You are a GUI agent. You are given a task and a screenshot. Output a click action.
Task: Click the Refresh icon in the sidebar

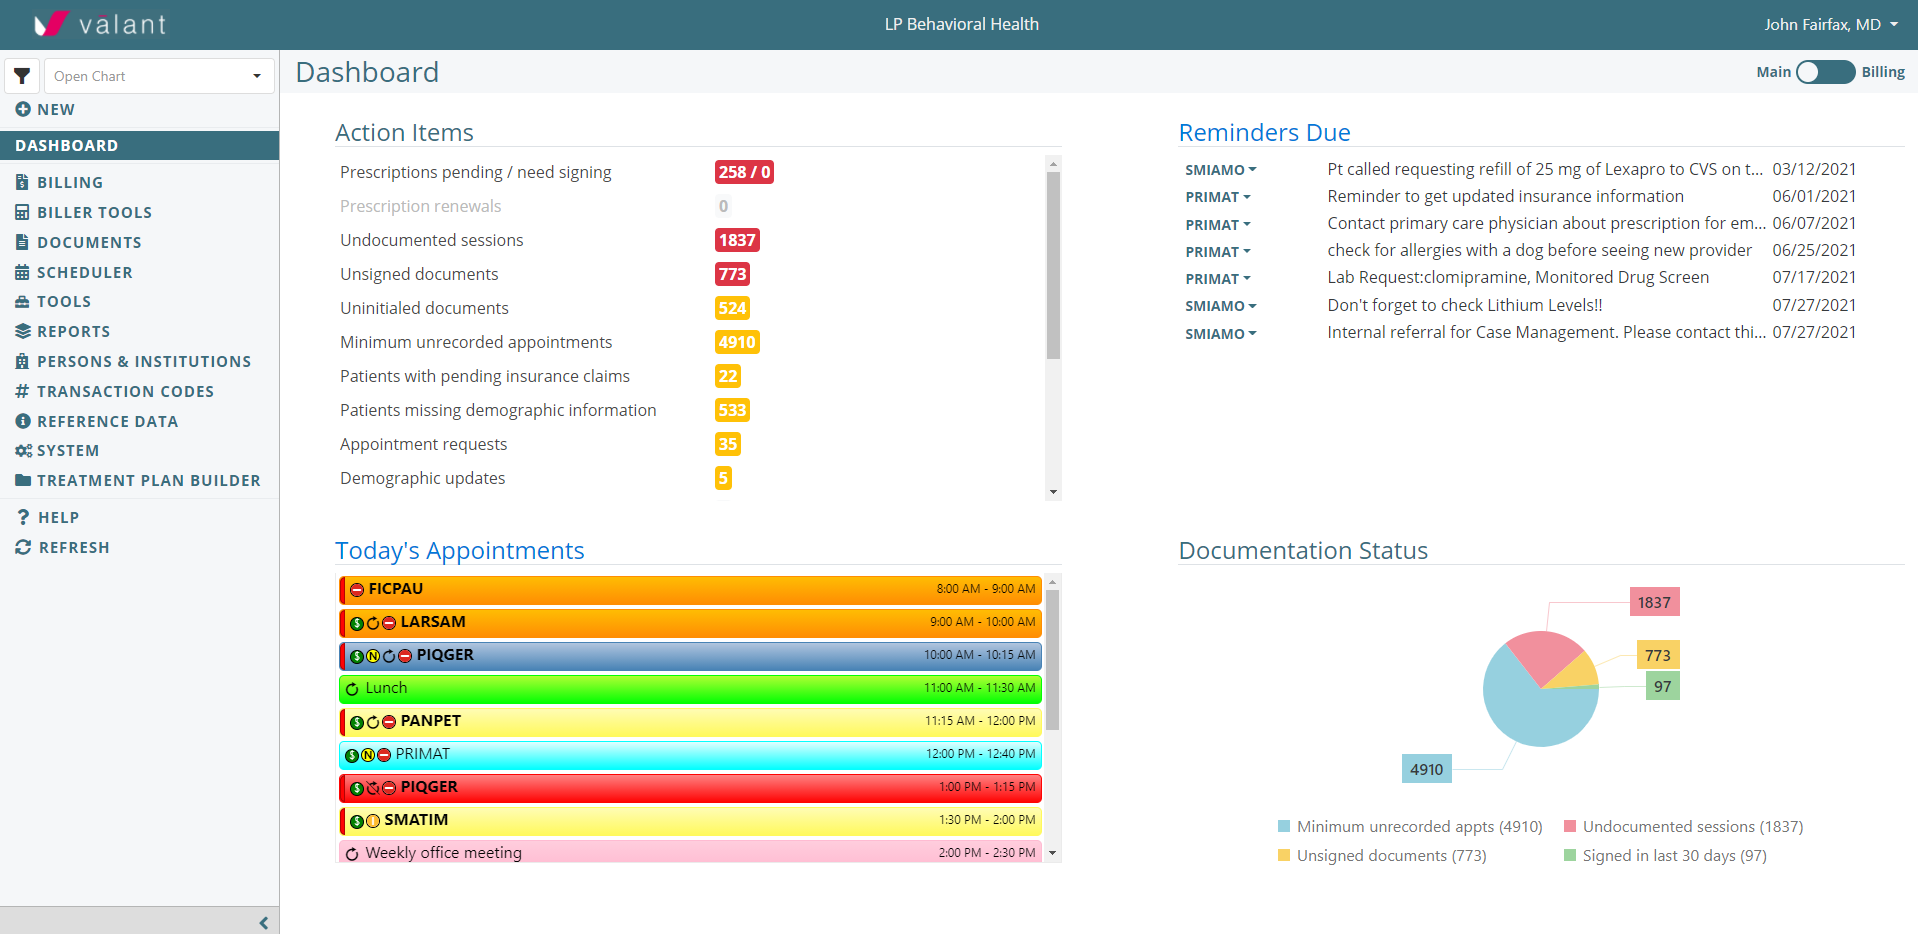click(x=23, y=547)
